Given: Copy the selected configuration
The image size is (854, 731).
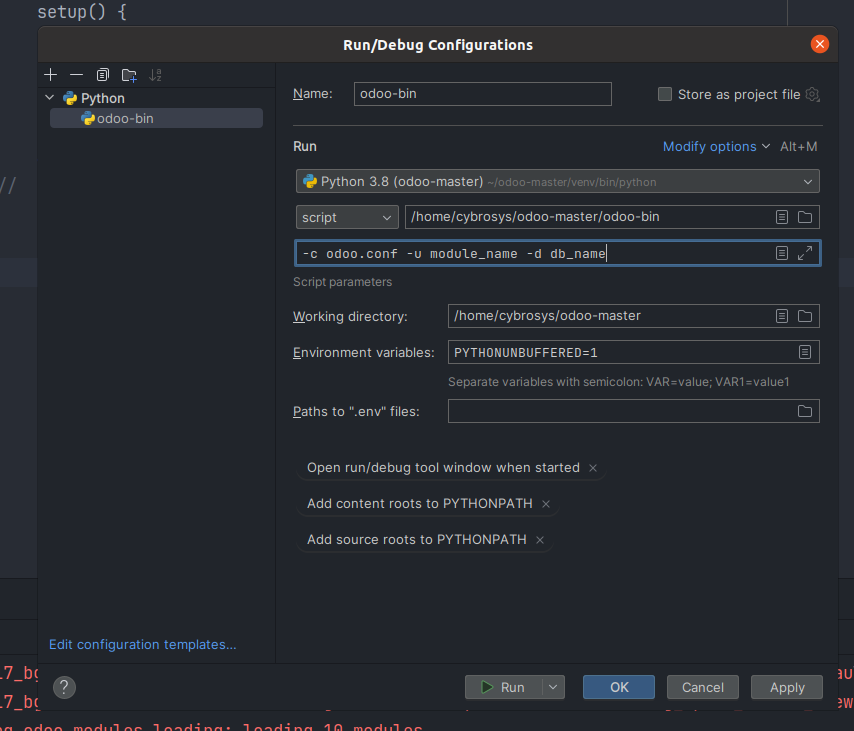Looking at the screenshot, I should [x=103, y=75].
